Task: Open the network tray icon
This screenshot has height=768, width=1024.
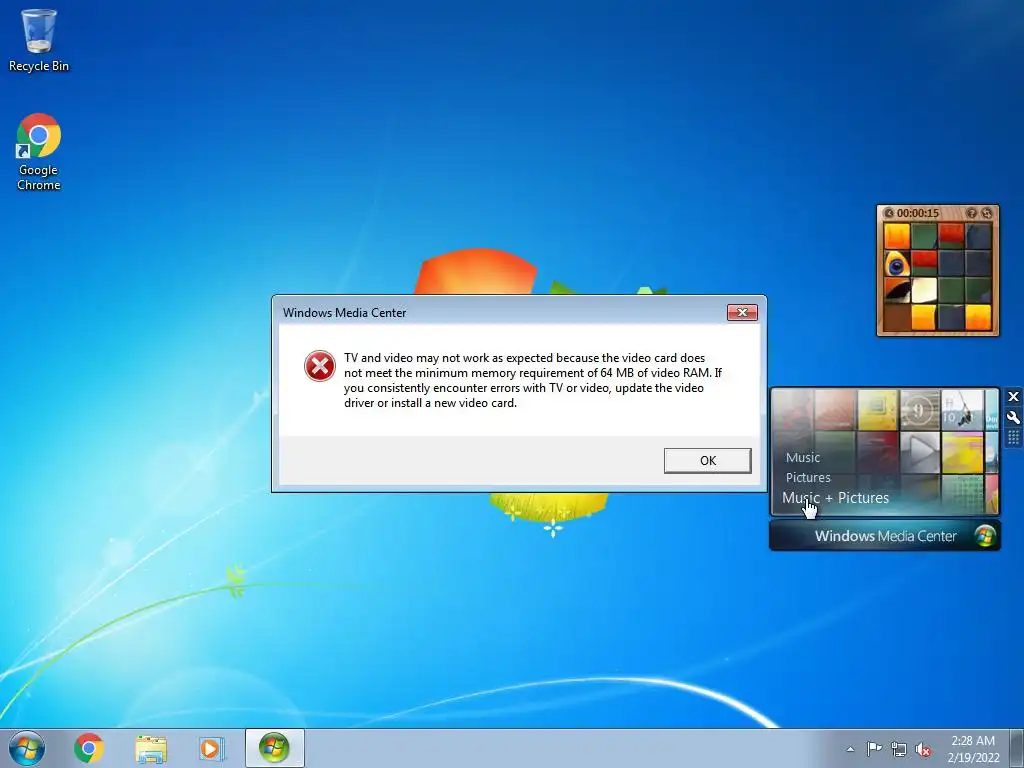Action: [x=899, y=749]
